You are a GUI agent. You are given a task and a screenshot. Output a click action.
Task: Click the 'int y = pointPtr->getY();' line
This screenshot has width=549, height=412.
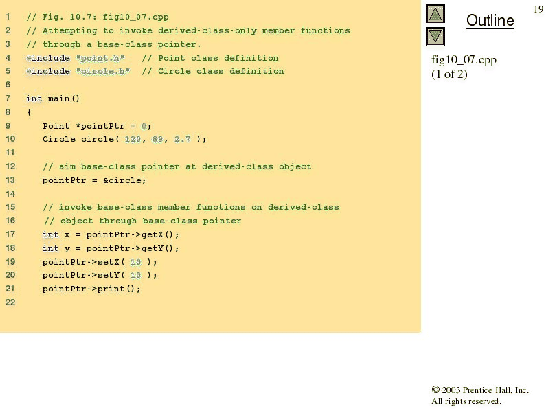pyautogui.click(x=111, y=248)
